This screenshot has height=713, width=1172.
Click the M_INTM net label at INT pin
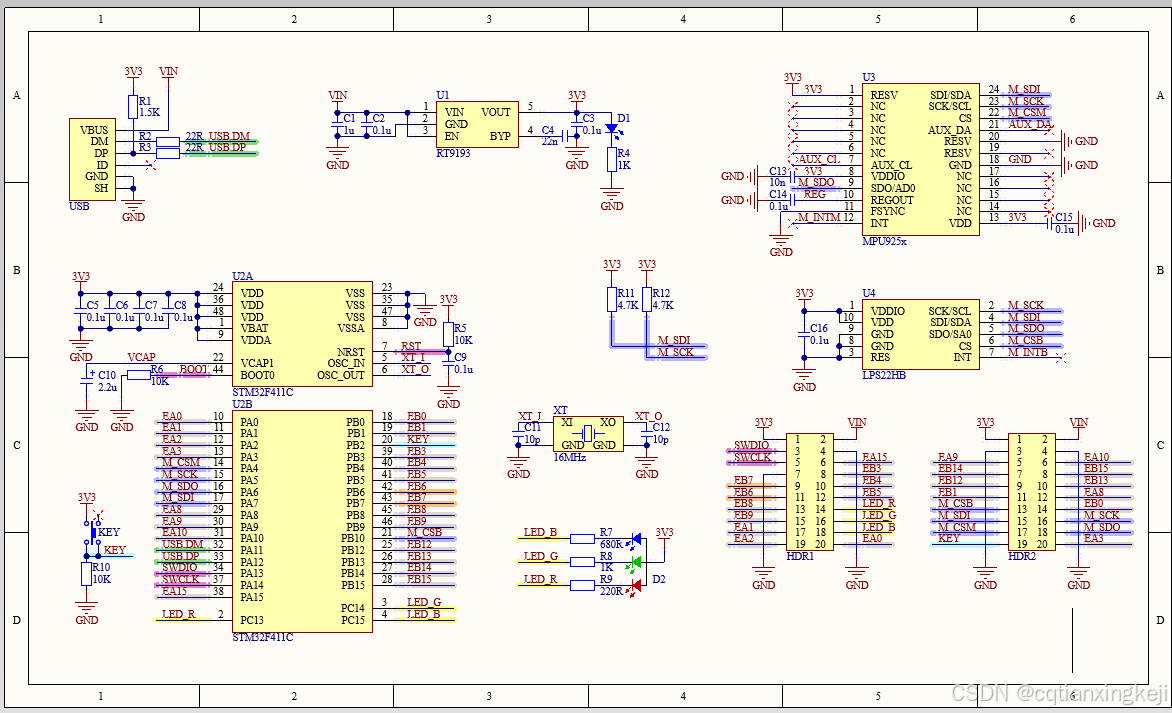pos(818,217)
